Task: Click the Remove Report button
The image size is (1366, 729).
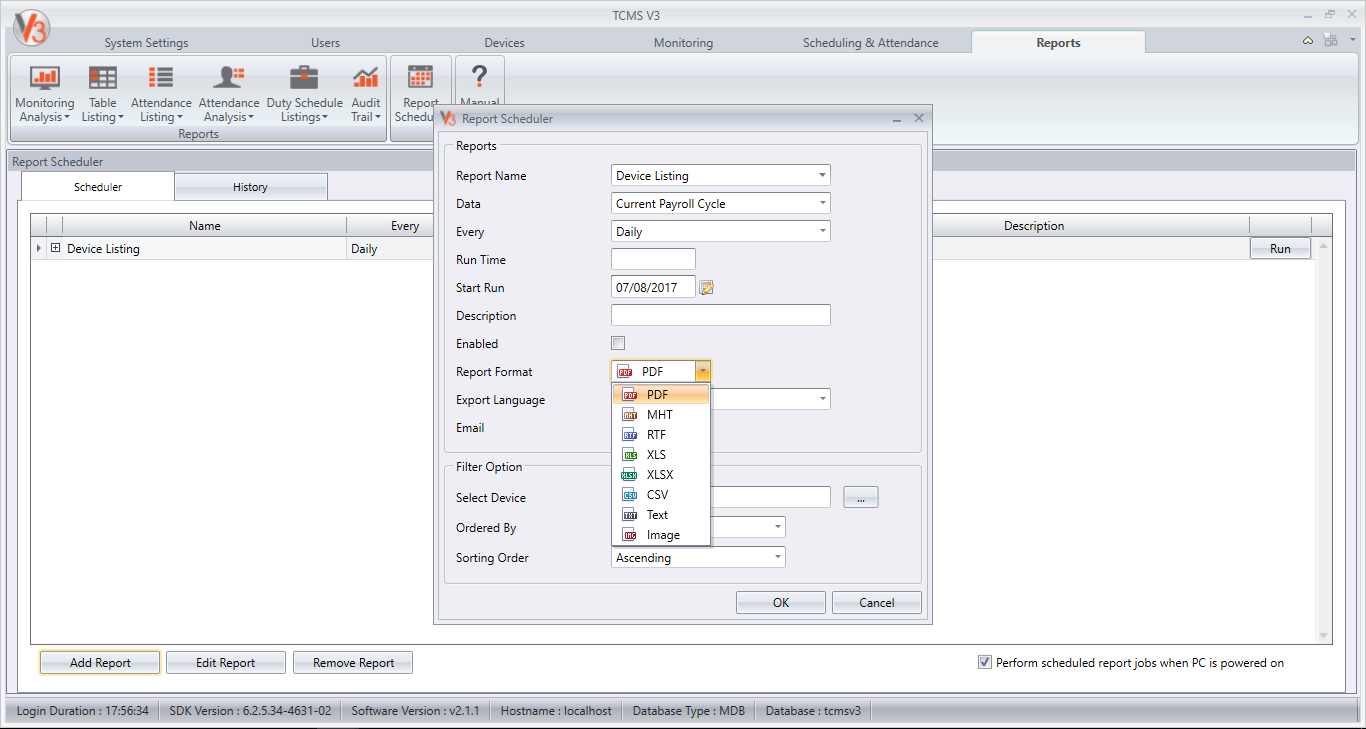Action: click(x=353, y=662)
